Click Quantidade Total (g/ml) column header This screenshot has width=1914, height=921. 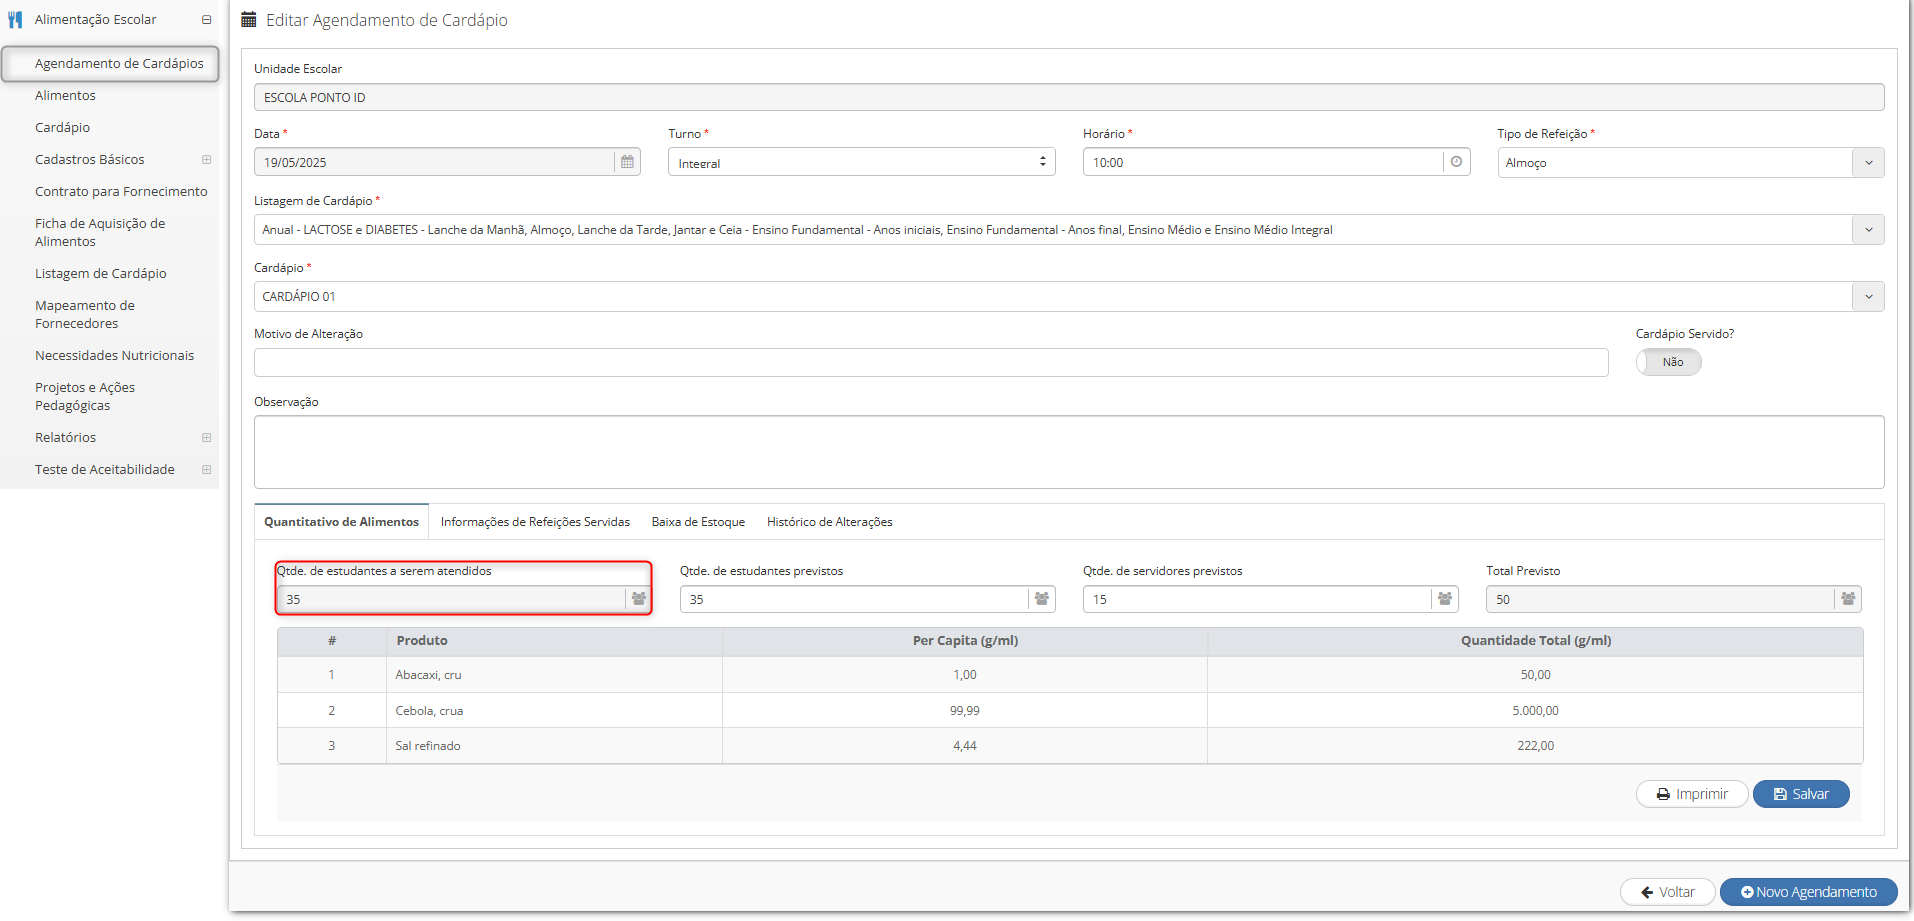click(1535, 640)
